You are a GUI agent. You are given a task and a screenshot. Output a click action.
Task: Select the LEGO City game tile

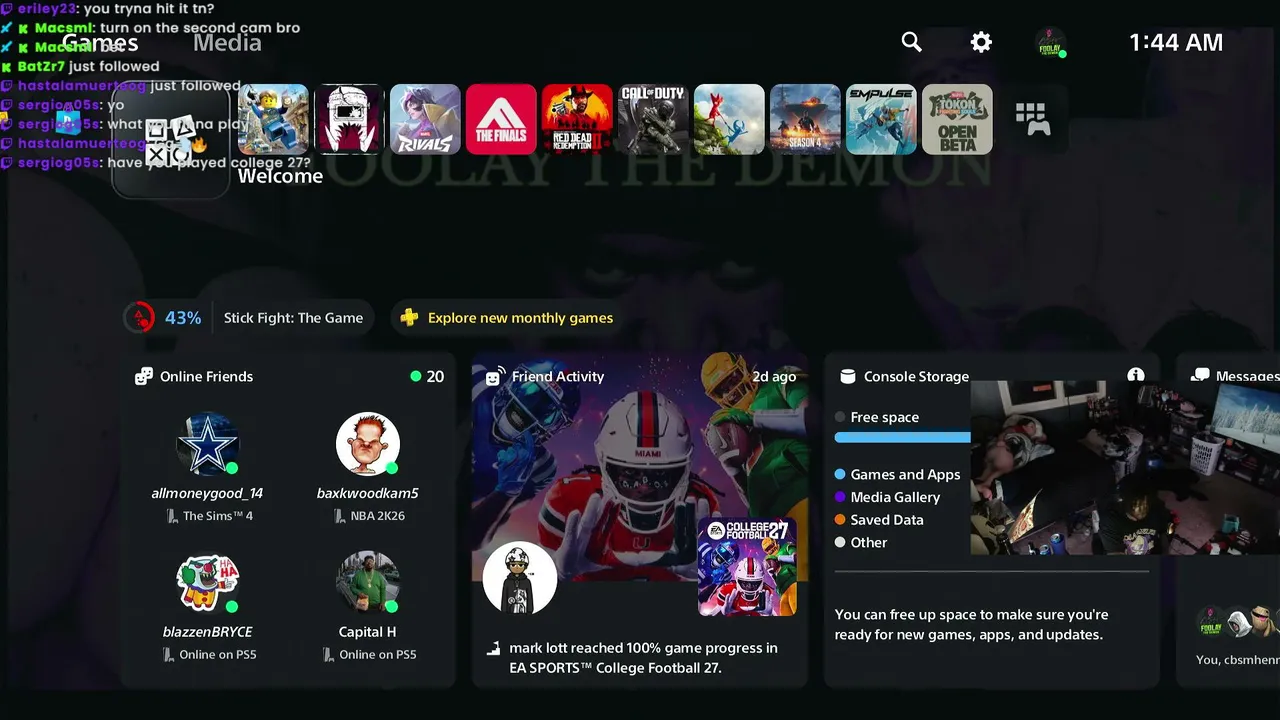273,119
